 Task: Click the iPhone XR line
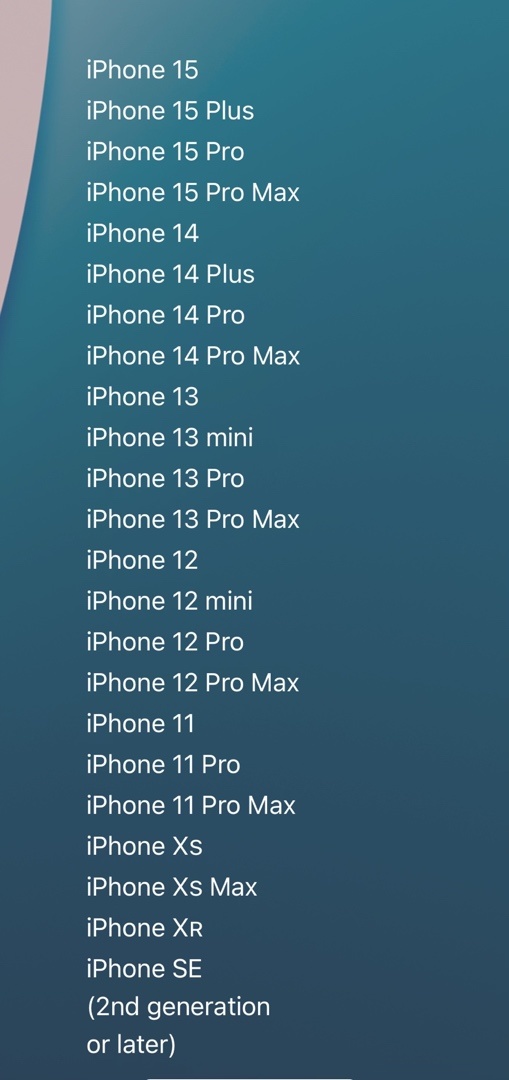coord(145,928)
